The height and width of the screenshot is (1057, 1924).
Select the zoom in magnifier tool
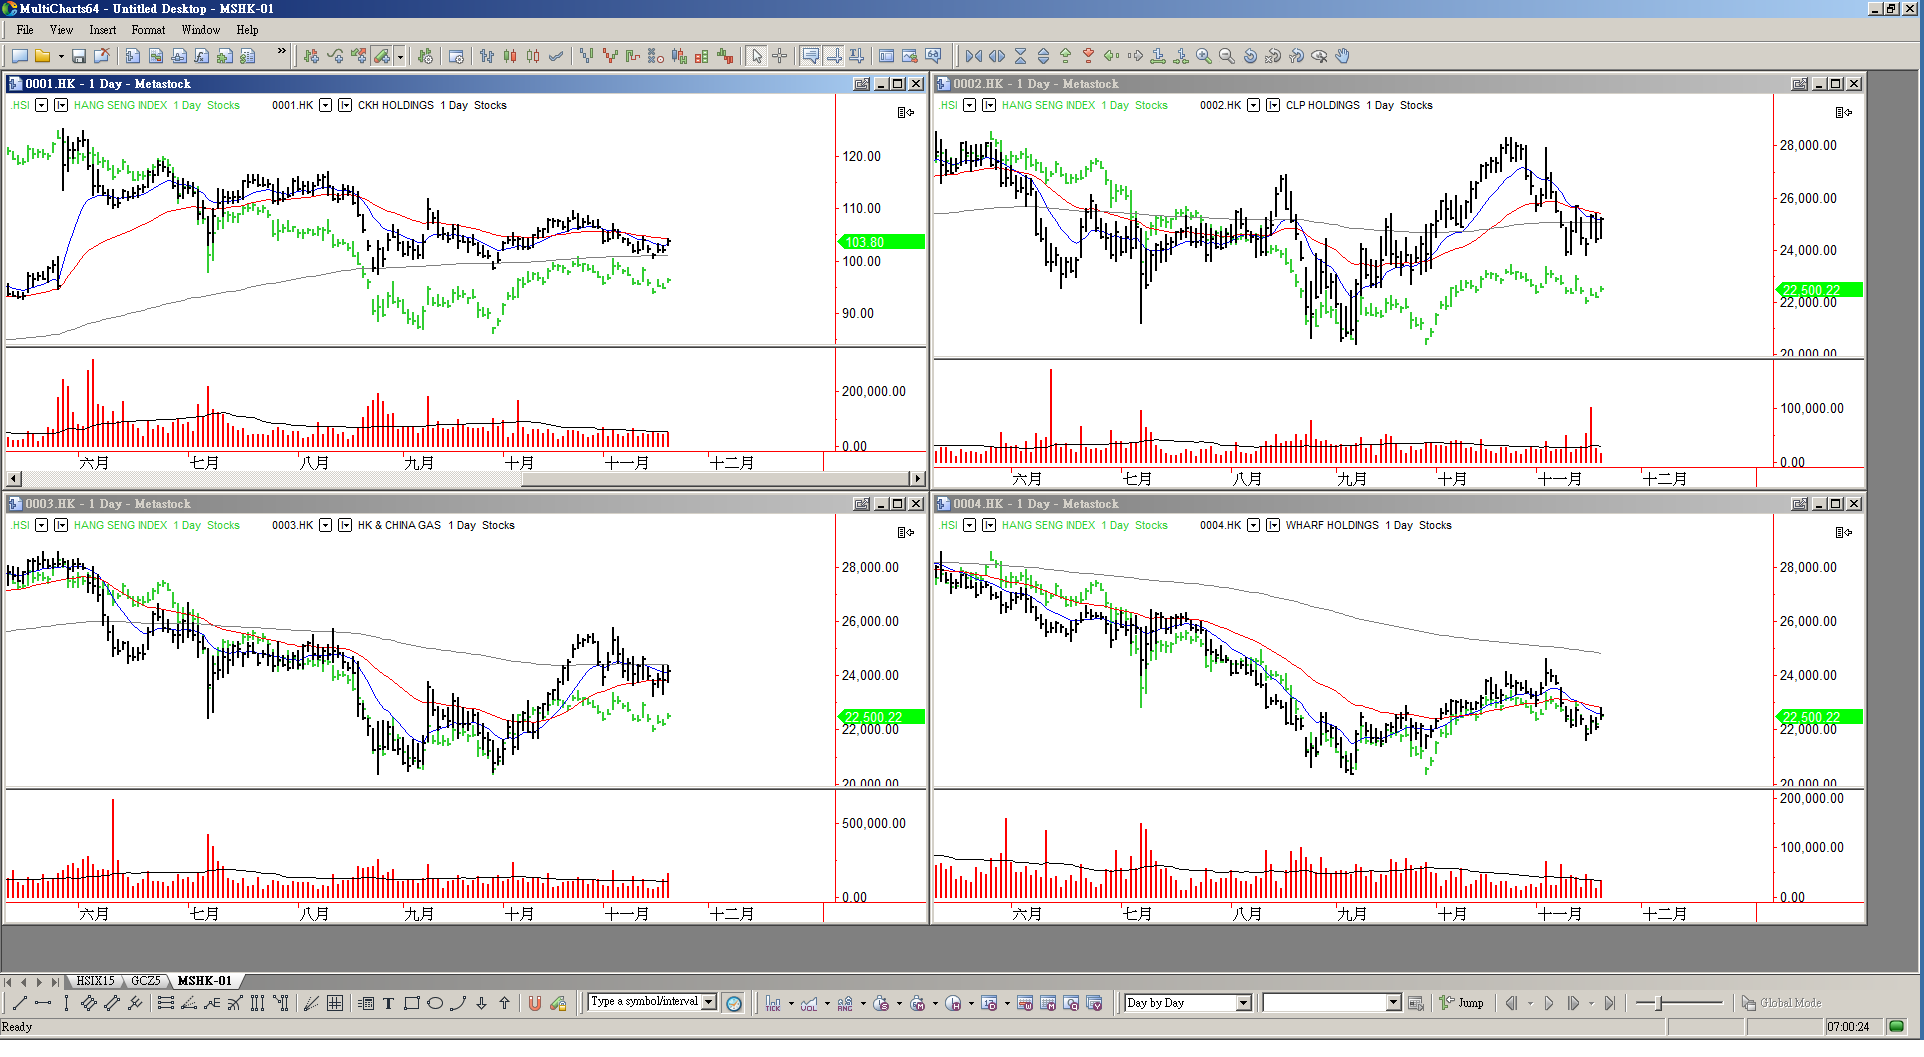coord(1204,56)
